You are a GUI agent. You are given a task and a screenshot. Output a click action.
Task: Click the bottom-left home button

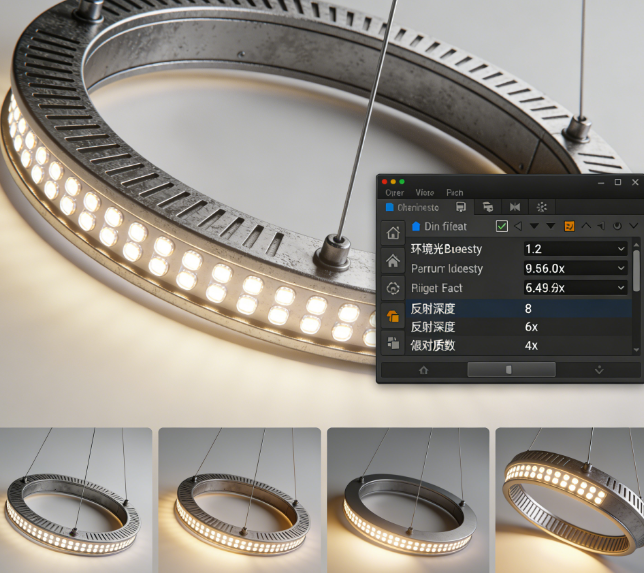[423, 369]
